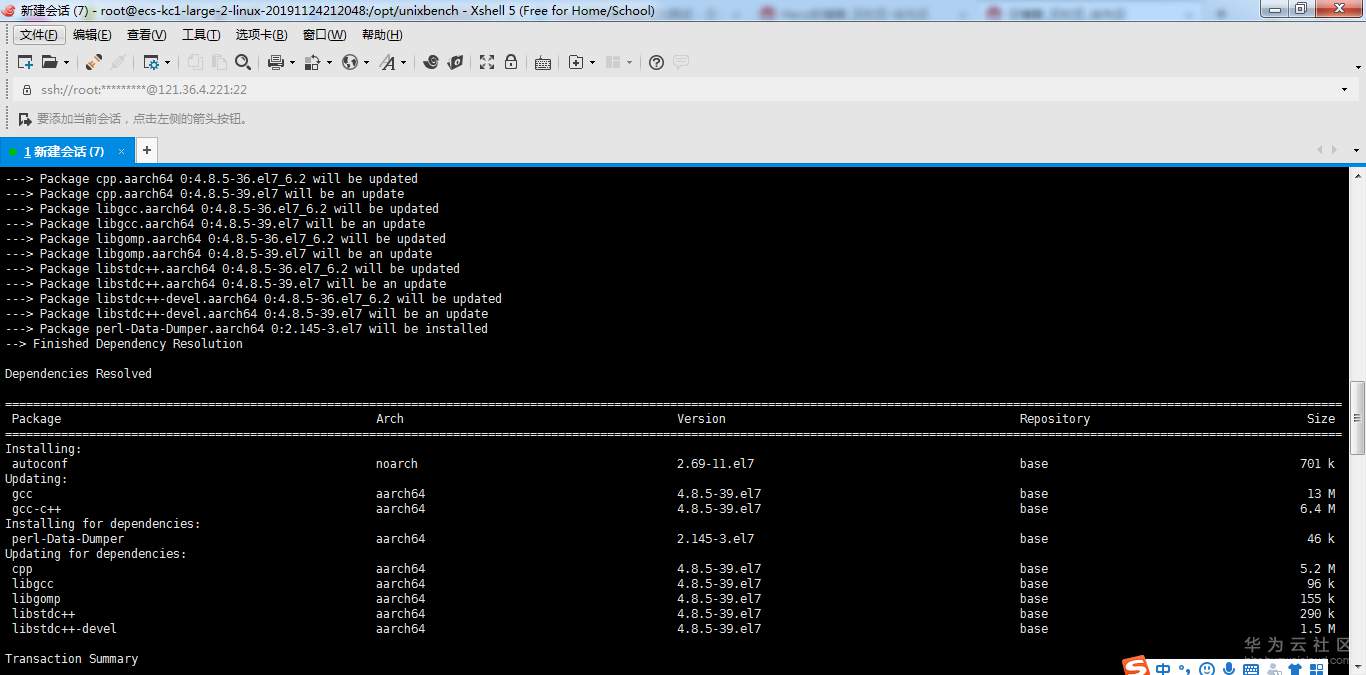Click the terminal scrollbar up arrow
The width and height of the screenshot is (1366, 675).
pos(1357,175)
